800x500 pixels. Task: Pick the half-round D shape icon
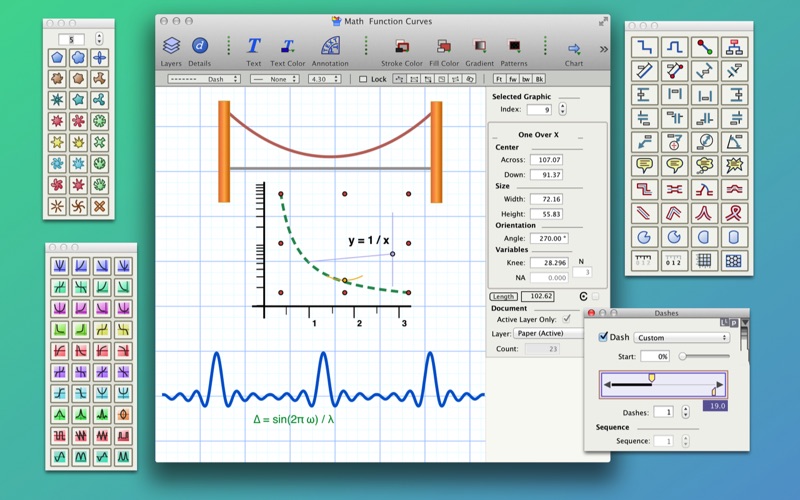click(x=705, y=237)
